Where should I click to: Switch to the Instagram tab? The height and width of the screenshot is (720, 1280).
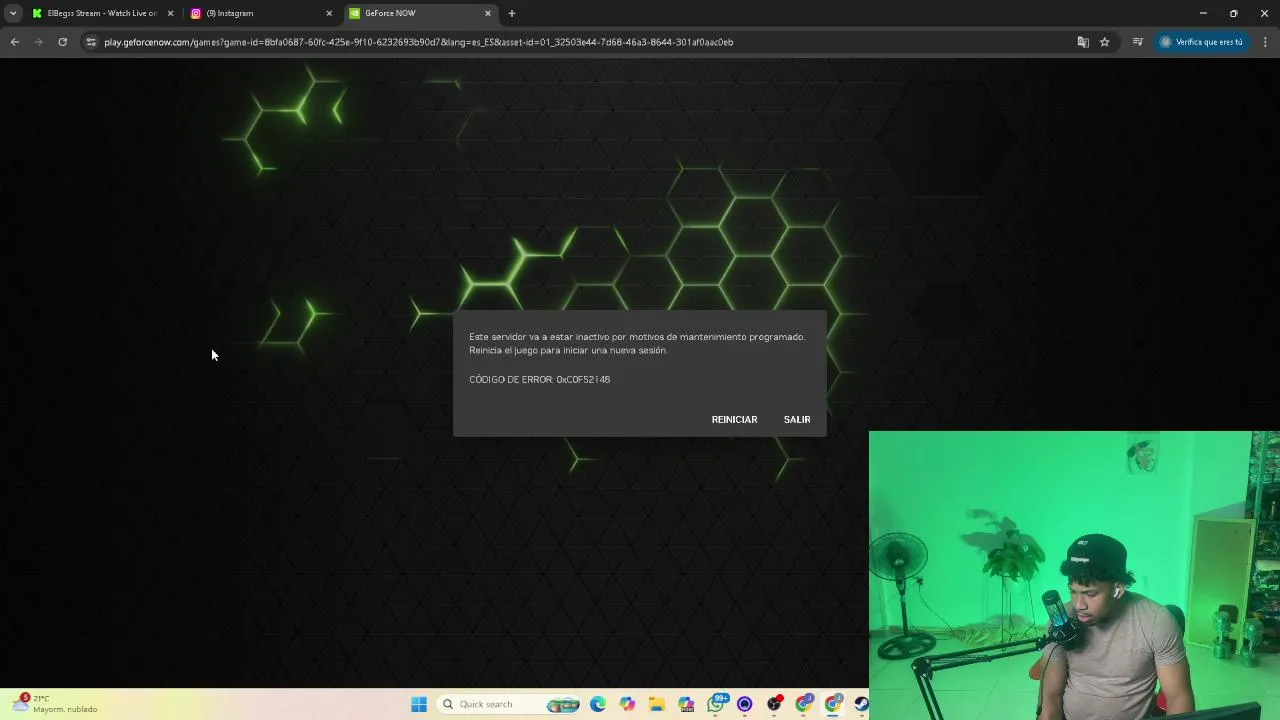pos(260,13)
